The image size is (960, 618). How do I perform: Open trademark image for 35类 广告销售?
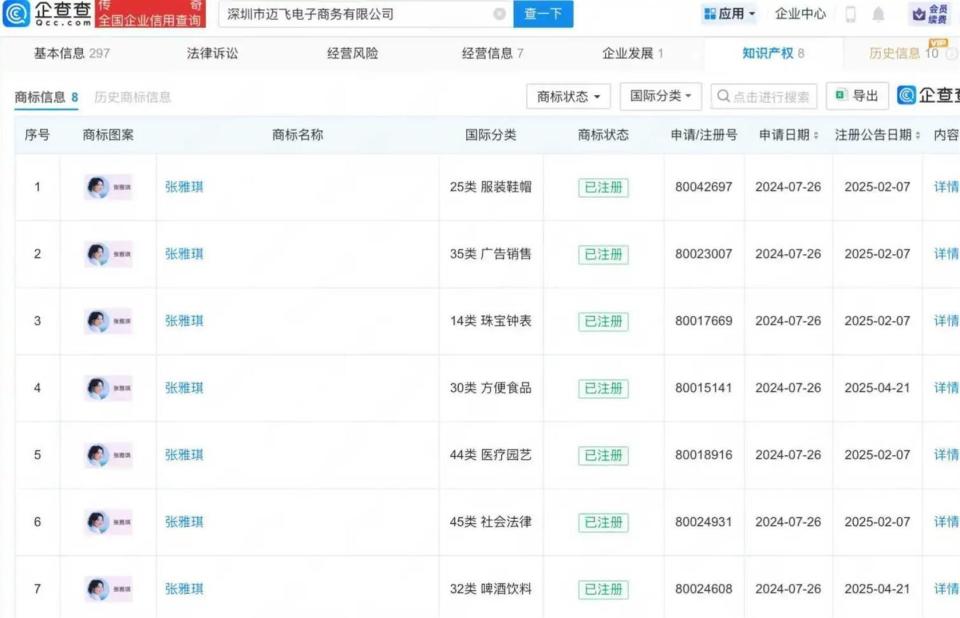pos(108,254)
